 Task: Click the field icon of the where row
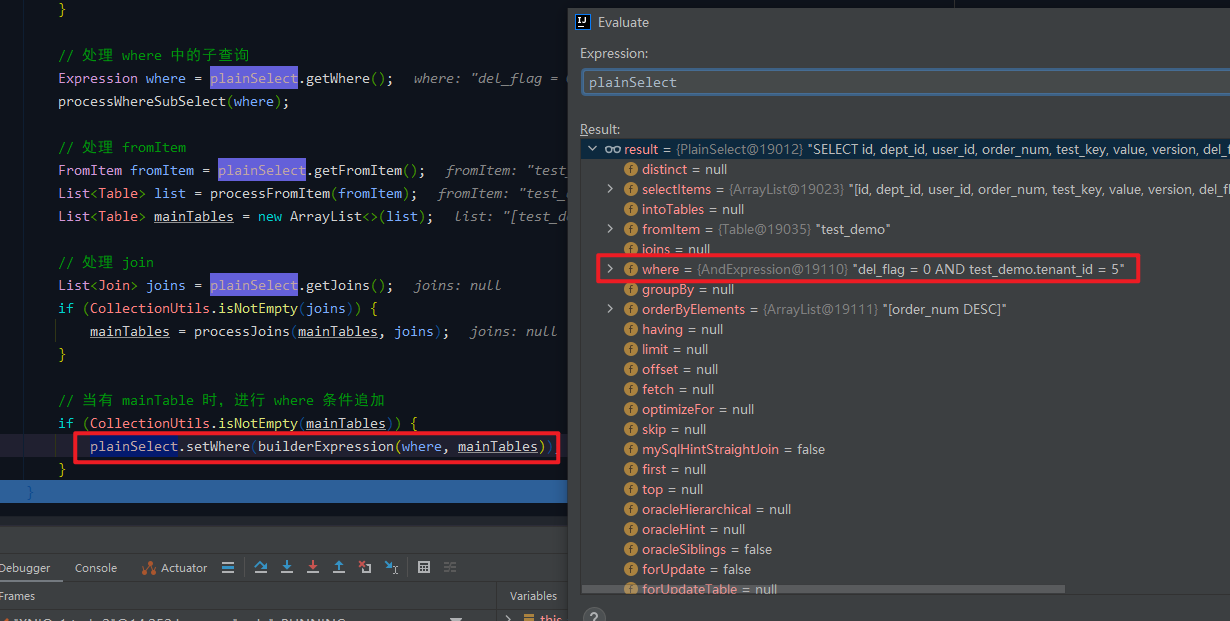tap(631, 269)
